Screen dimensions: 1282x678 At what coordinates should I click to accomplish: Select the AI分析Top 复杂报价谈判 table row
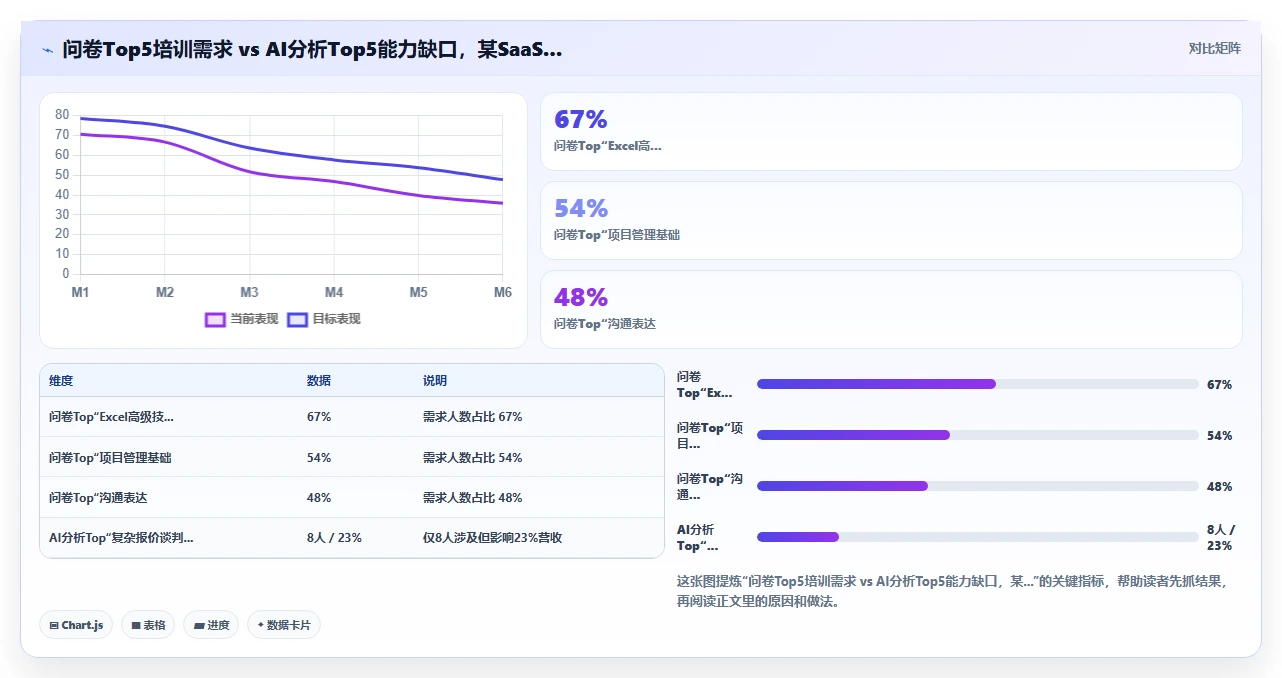pos(352,538)
